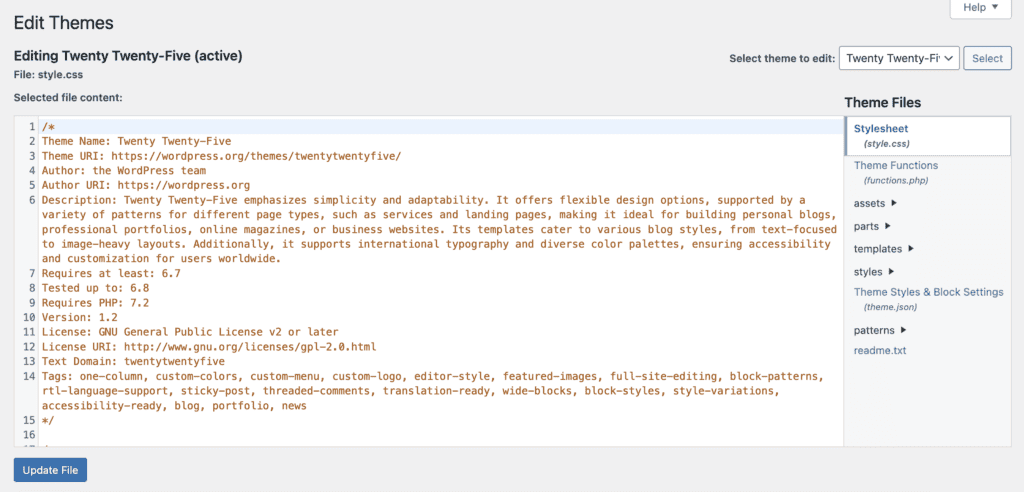Click the License GNU General Public License line
This screenshot has width=1024, height=492.
190,332
